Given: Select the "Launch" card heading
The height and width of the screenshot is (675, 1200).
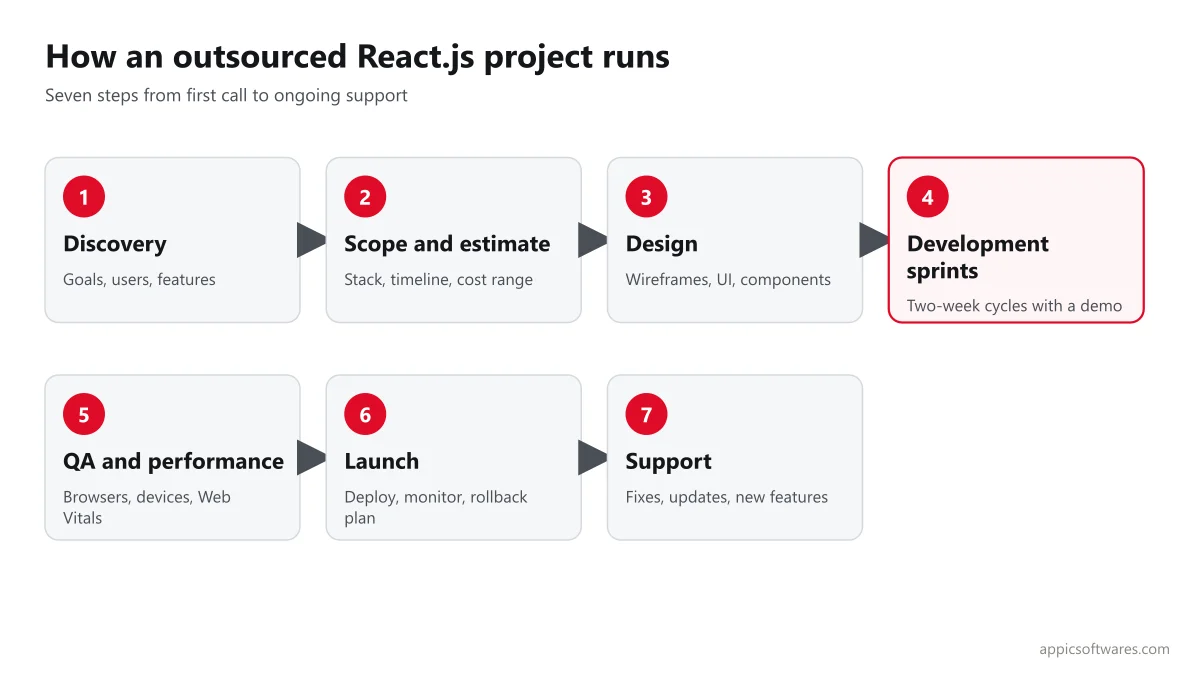Looking at the screenshot, I should pos(382,461).
